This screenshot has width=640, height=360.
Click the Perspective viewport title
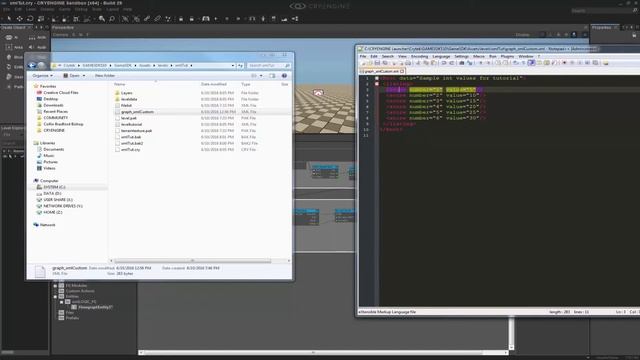pos(63,27)
